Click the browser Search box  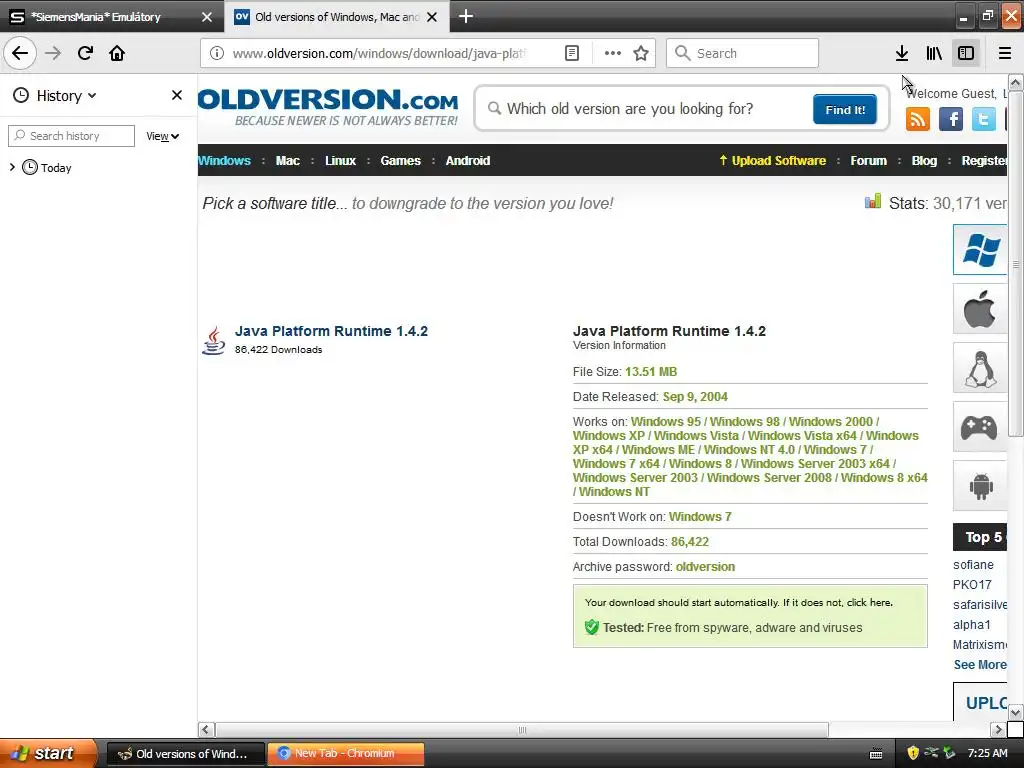pos(742,53)
